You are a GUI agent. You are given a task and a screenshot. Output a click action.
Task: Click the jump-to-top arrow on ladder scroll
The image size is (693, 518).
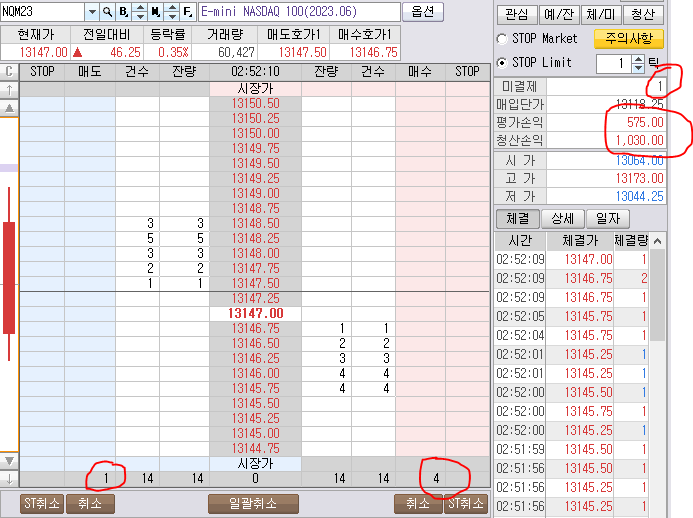[x=9, y=90]
